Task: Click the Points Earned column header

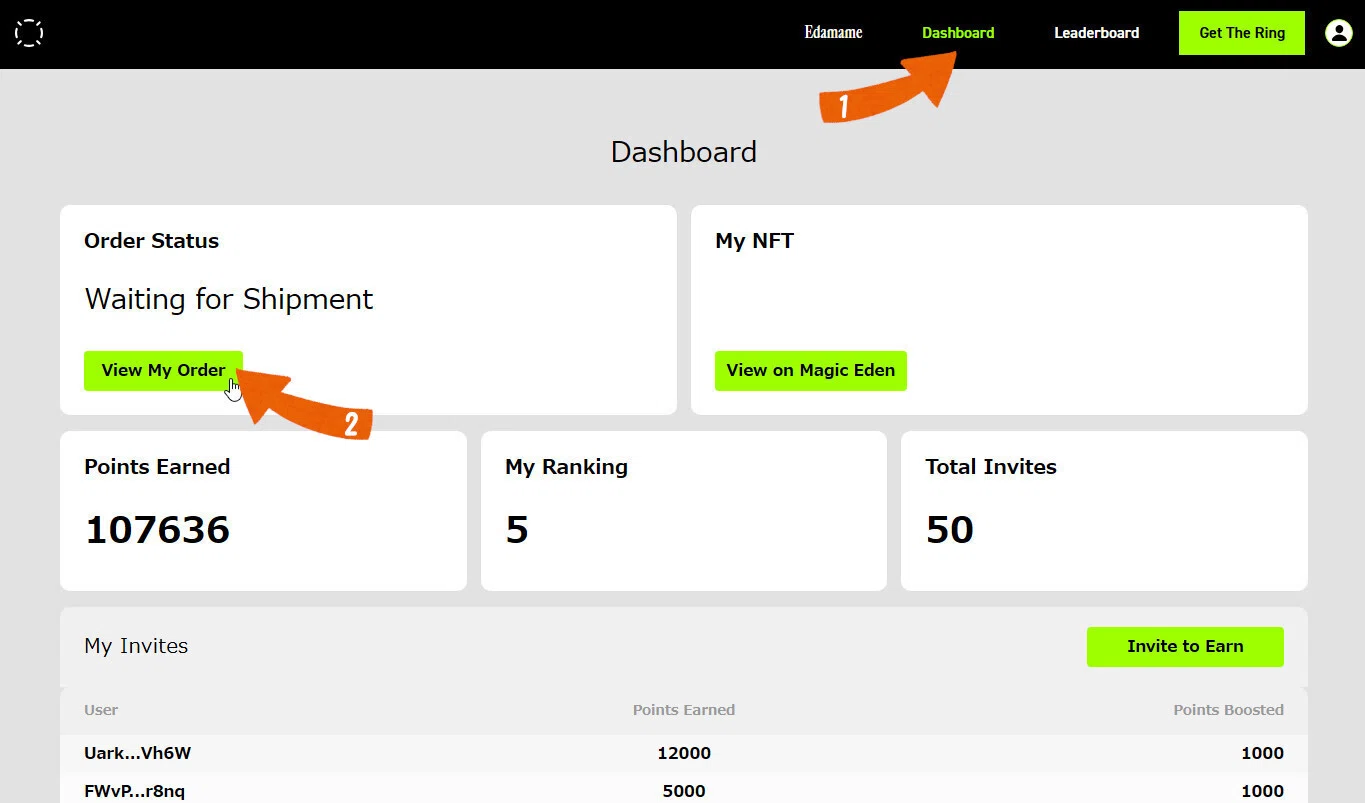Action: (x=684, y=710)
